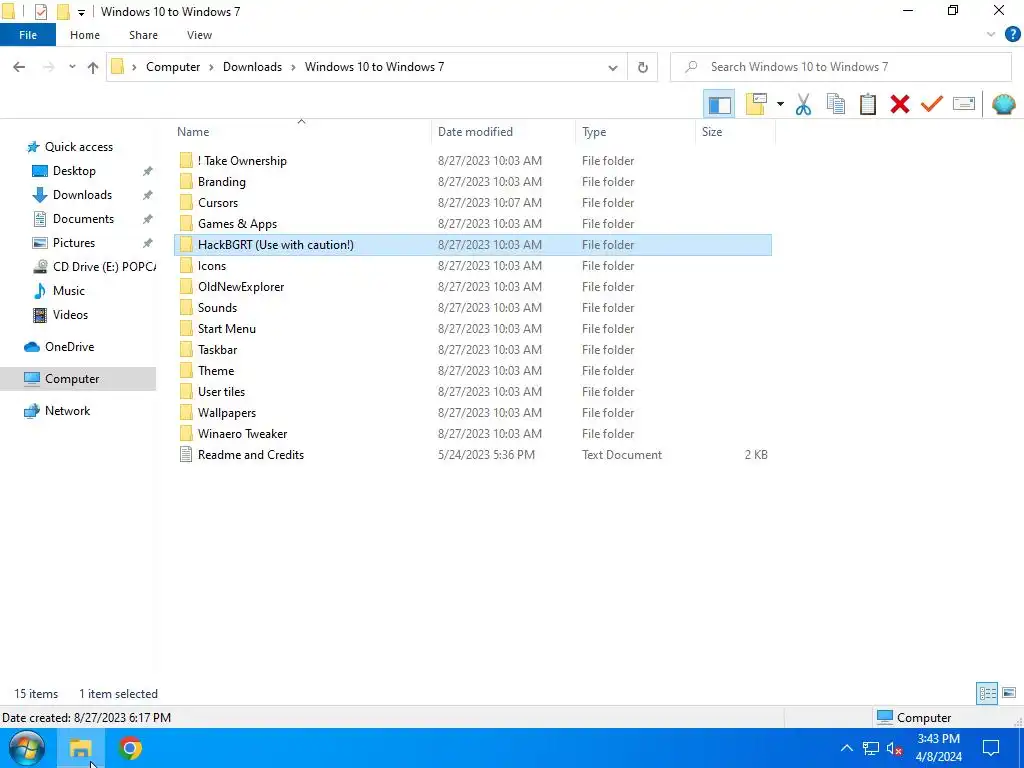This screenshot has height=768, width=1024.
Task: Select the Cursors folder
Action: click(x=473, y=202)
